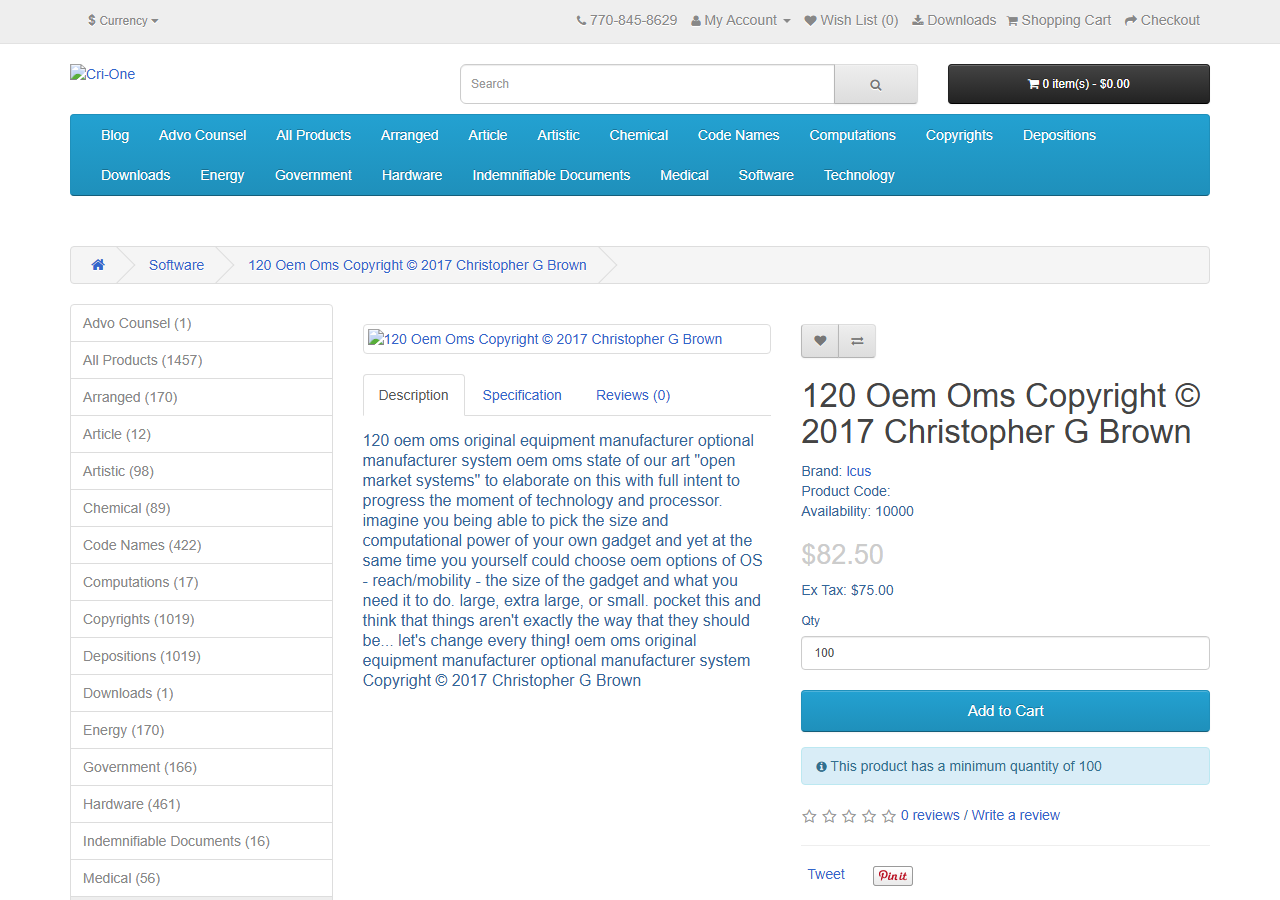
Task: Open Chemical in the navigation menu
Action: pyautogui.click(x=639, y=135)
